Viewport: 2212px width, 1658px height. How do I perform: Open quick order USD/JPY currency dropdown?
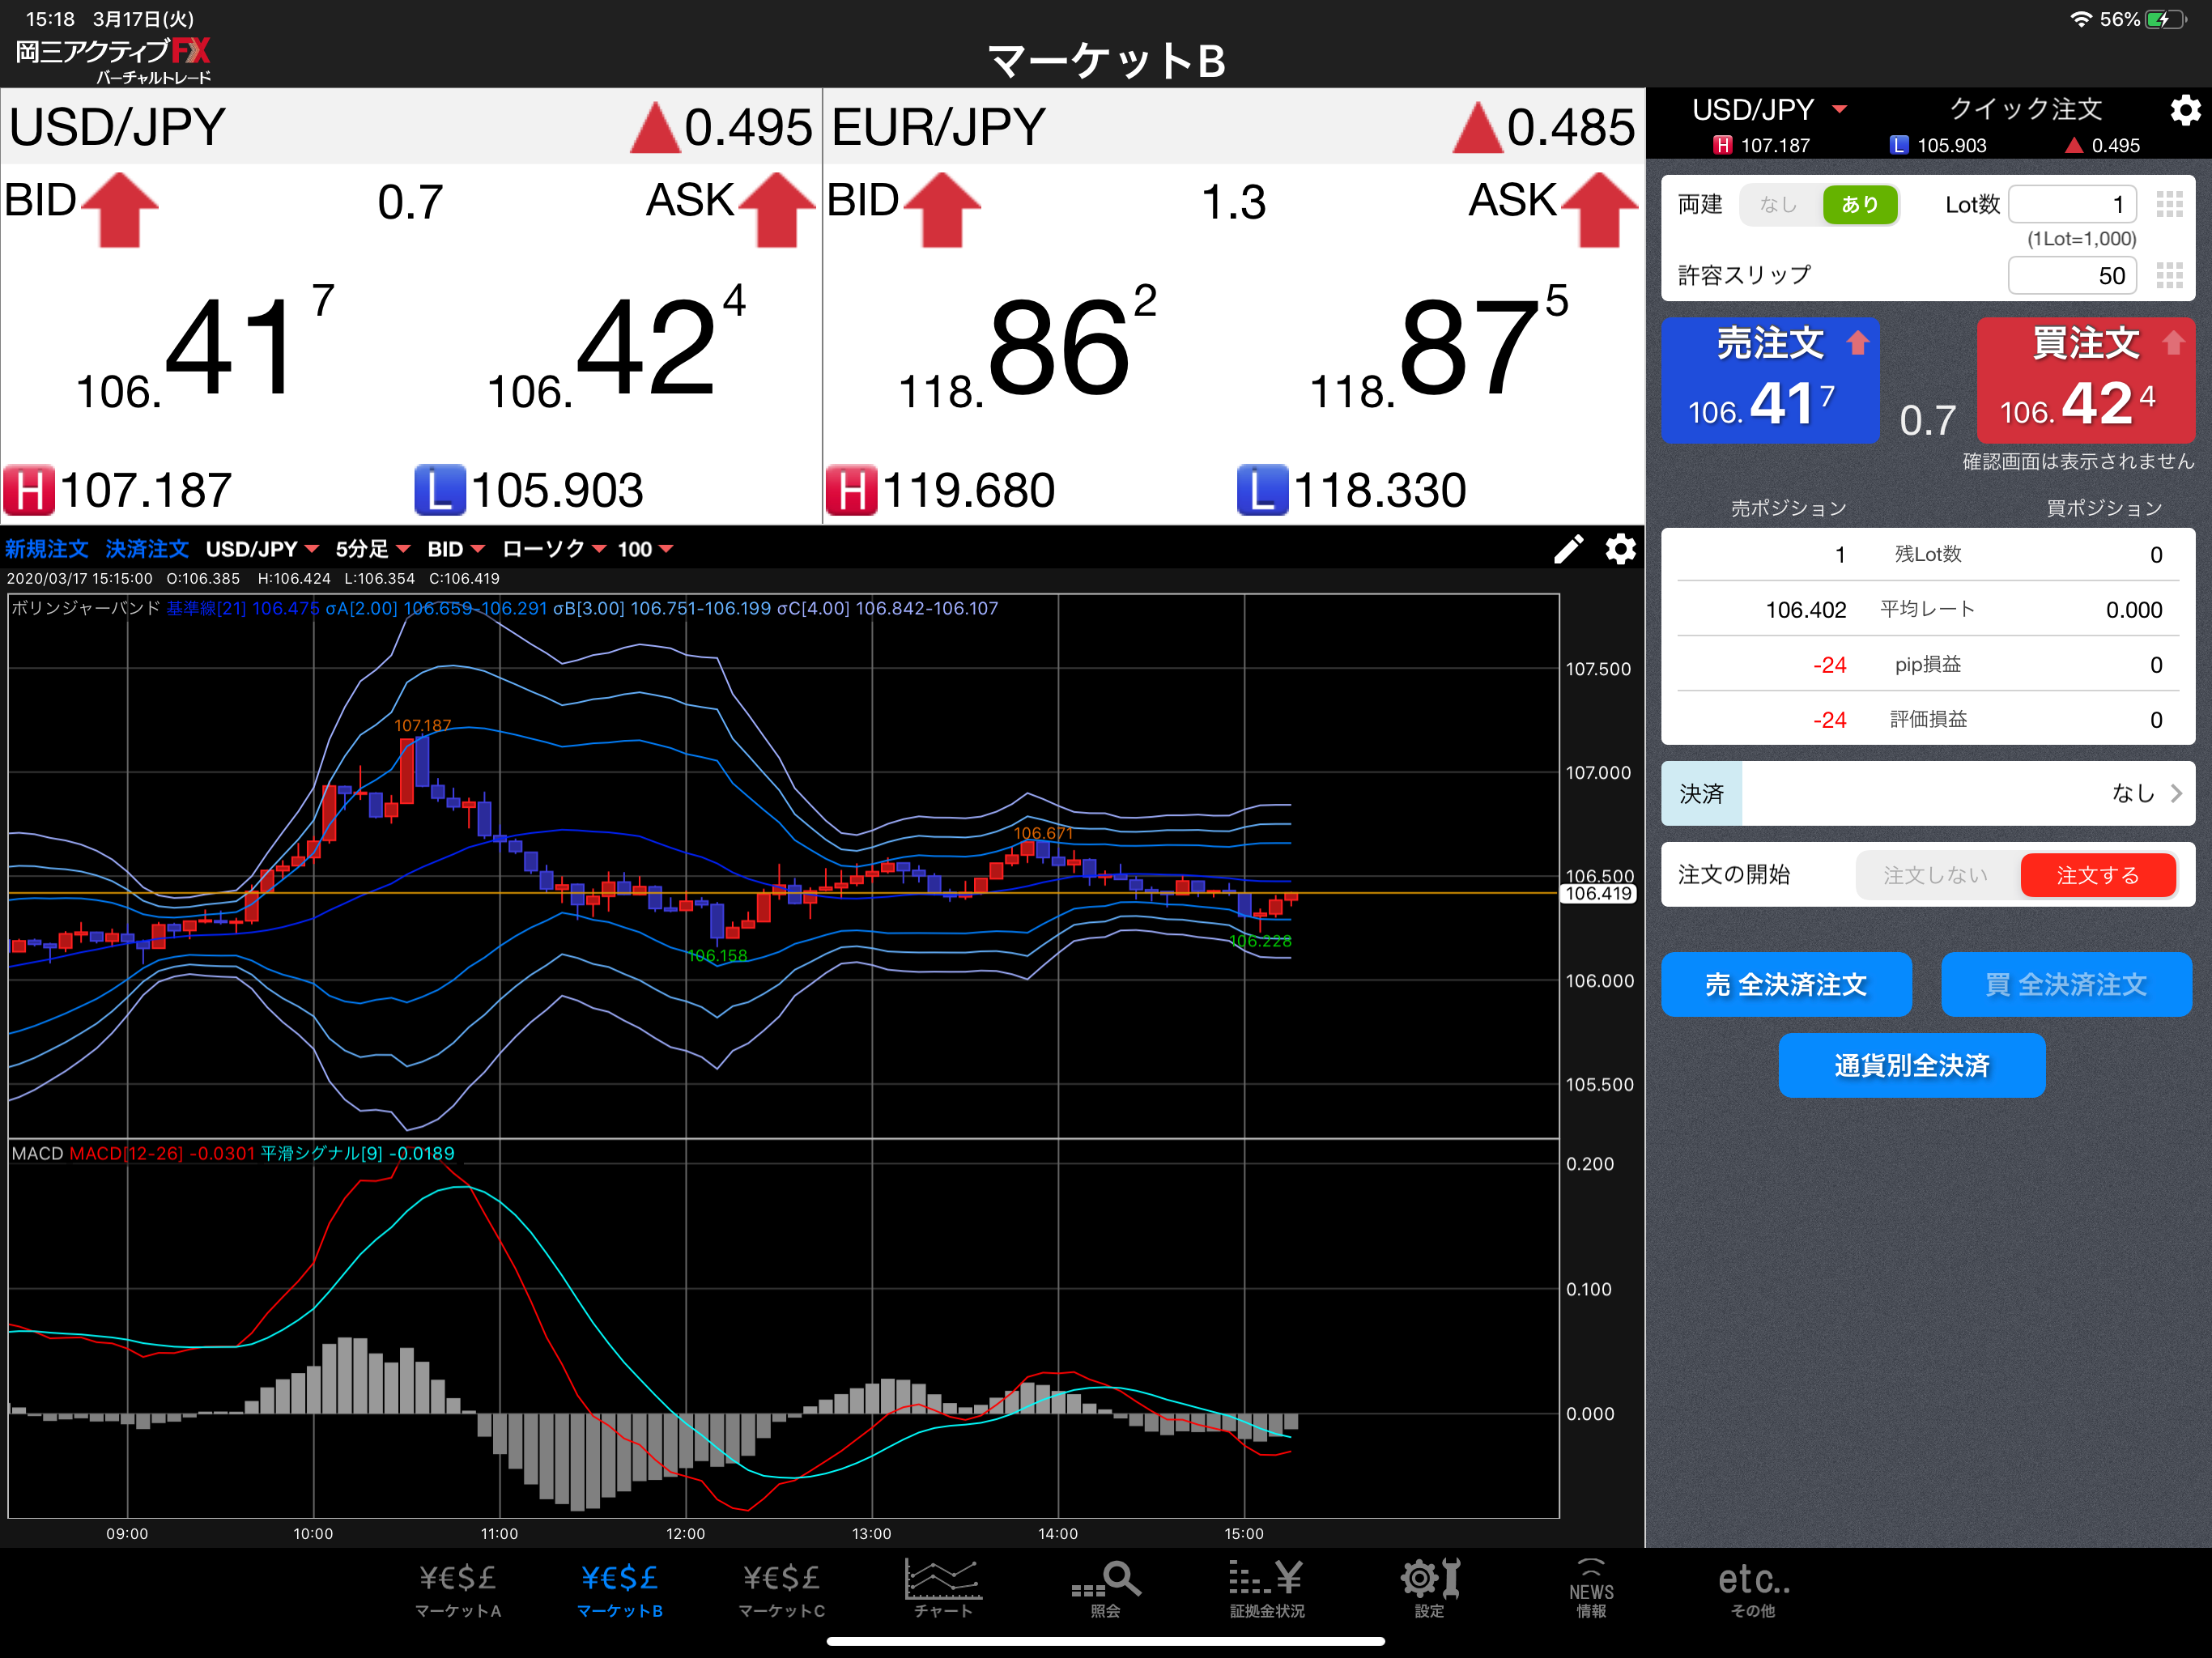click(1768, 110)
